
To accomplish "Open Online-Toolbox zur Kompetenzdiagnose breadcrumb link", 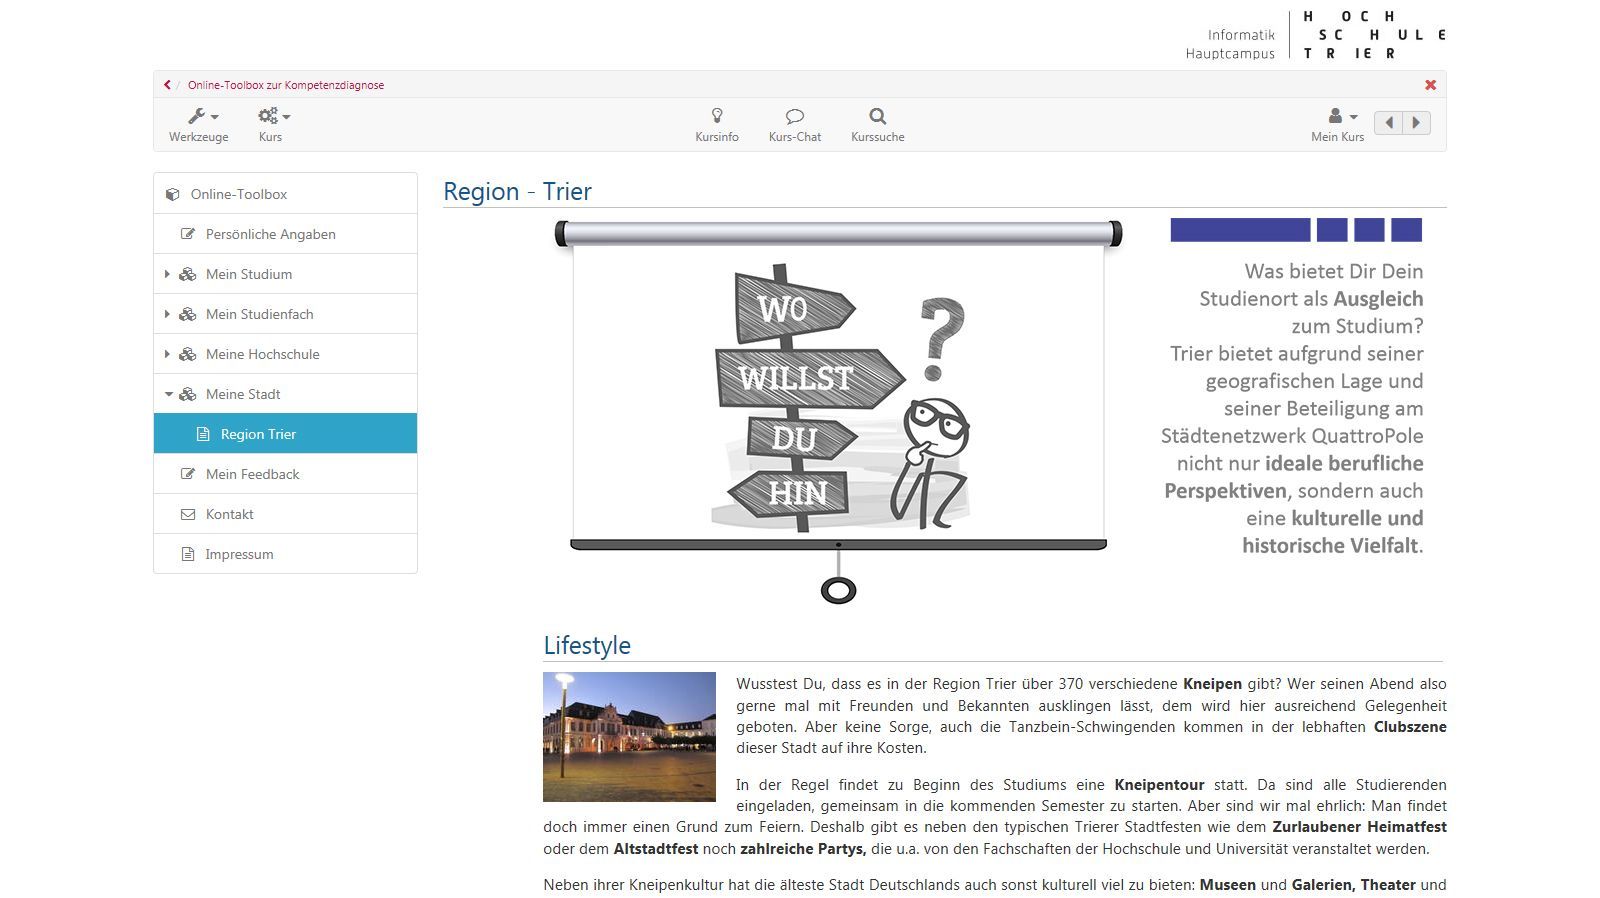I will pos(286,85).
